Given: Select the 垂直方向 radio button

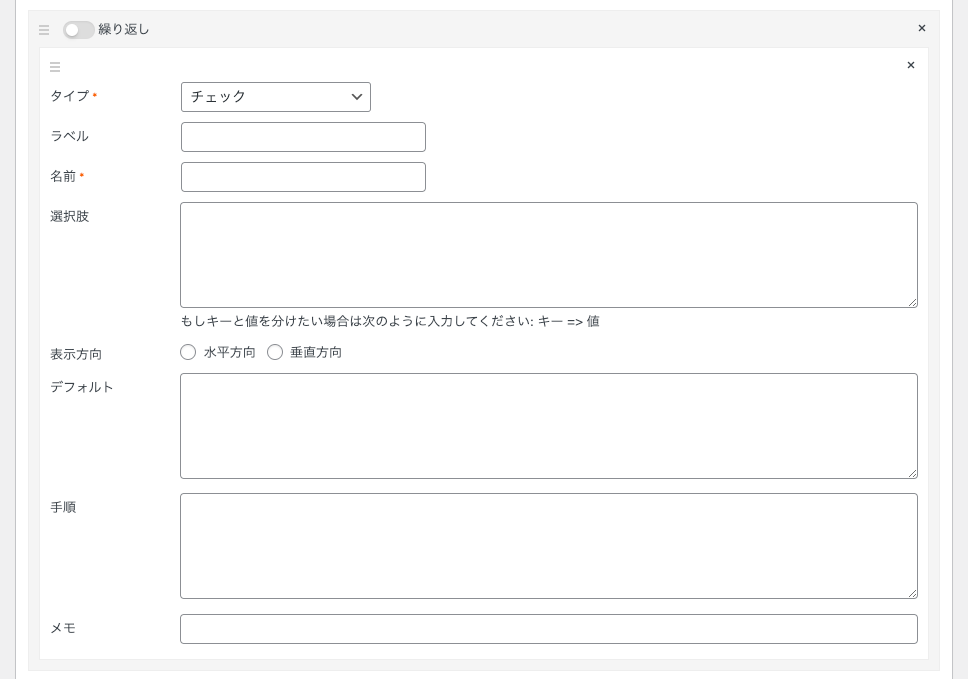Looking at the screenshot, I should tap(275, 352).
